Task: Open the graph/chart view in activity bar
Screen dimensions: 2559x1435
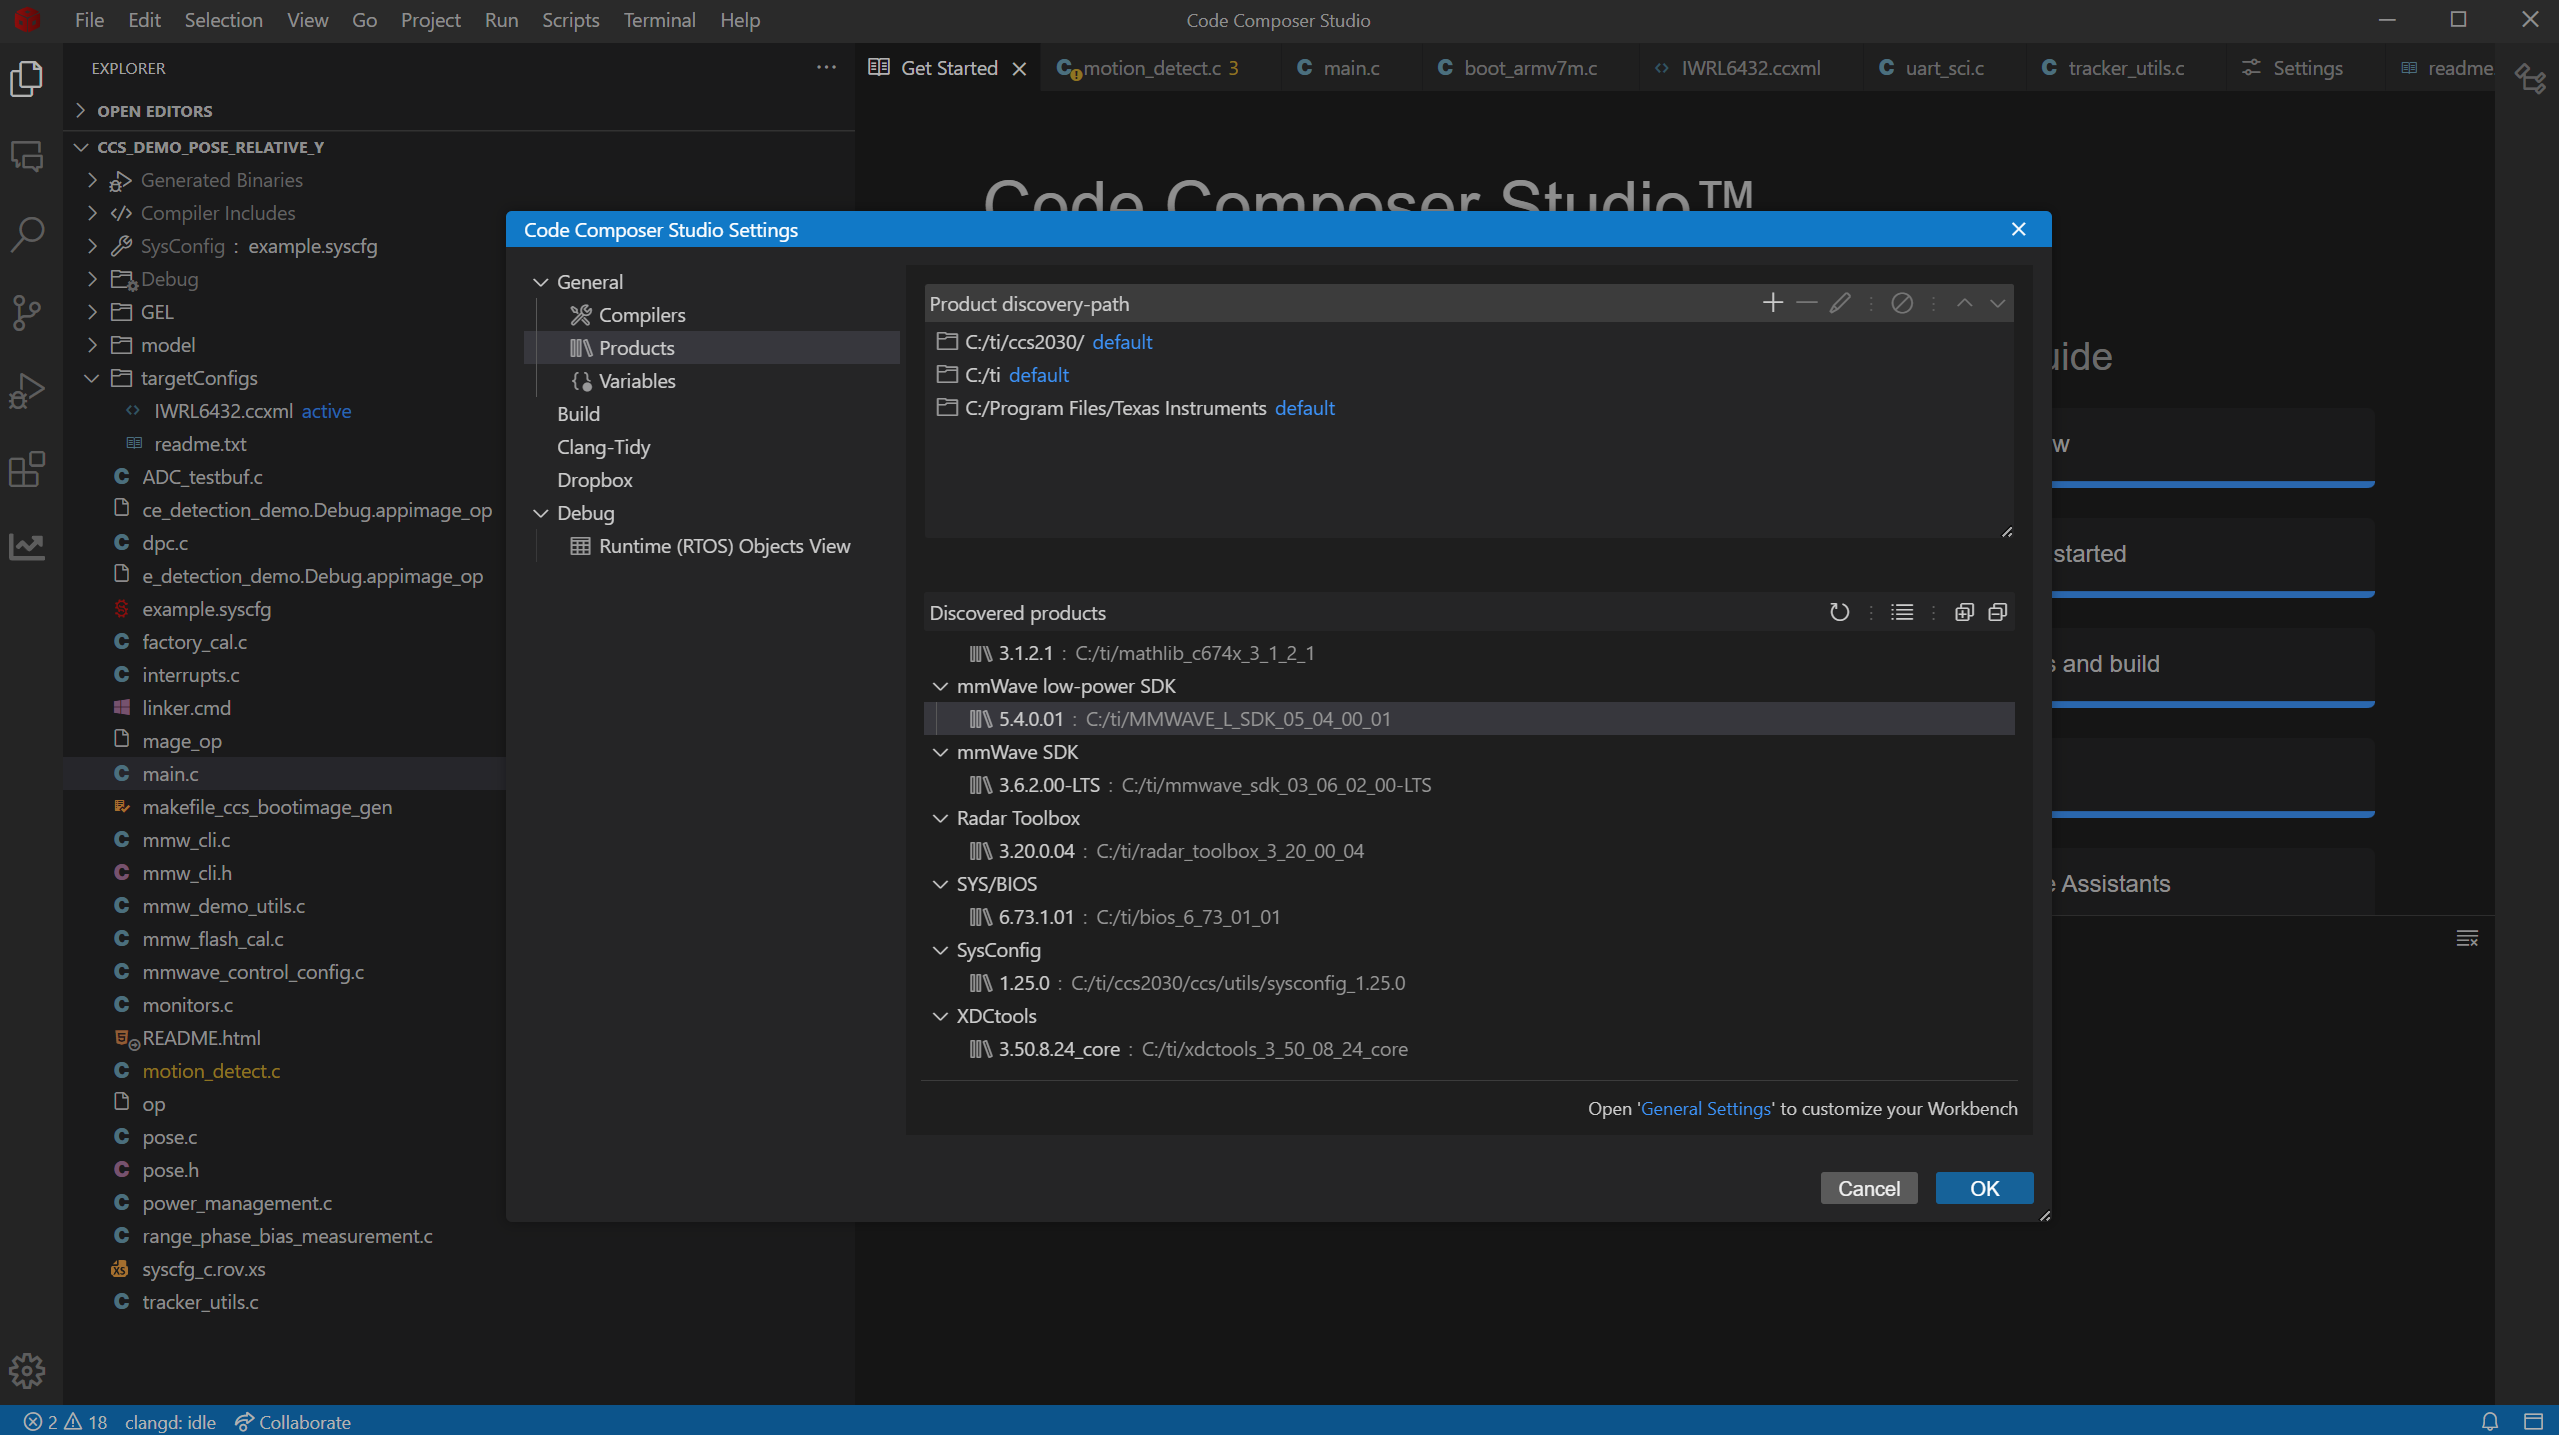Action: coord(27,546)
